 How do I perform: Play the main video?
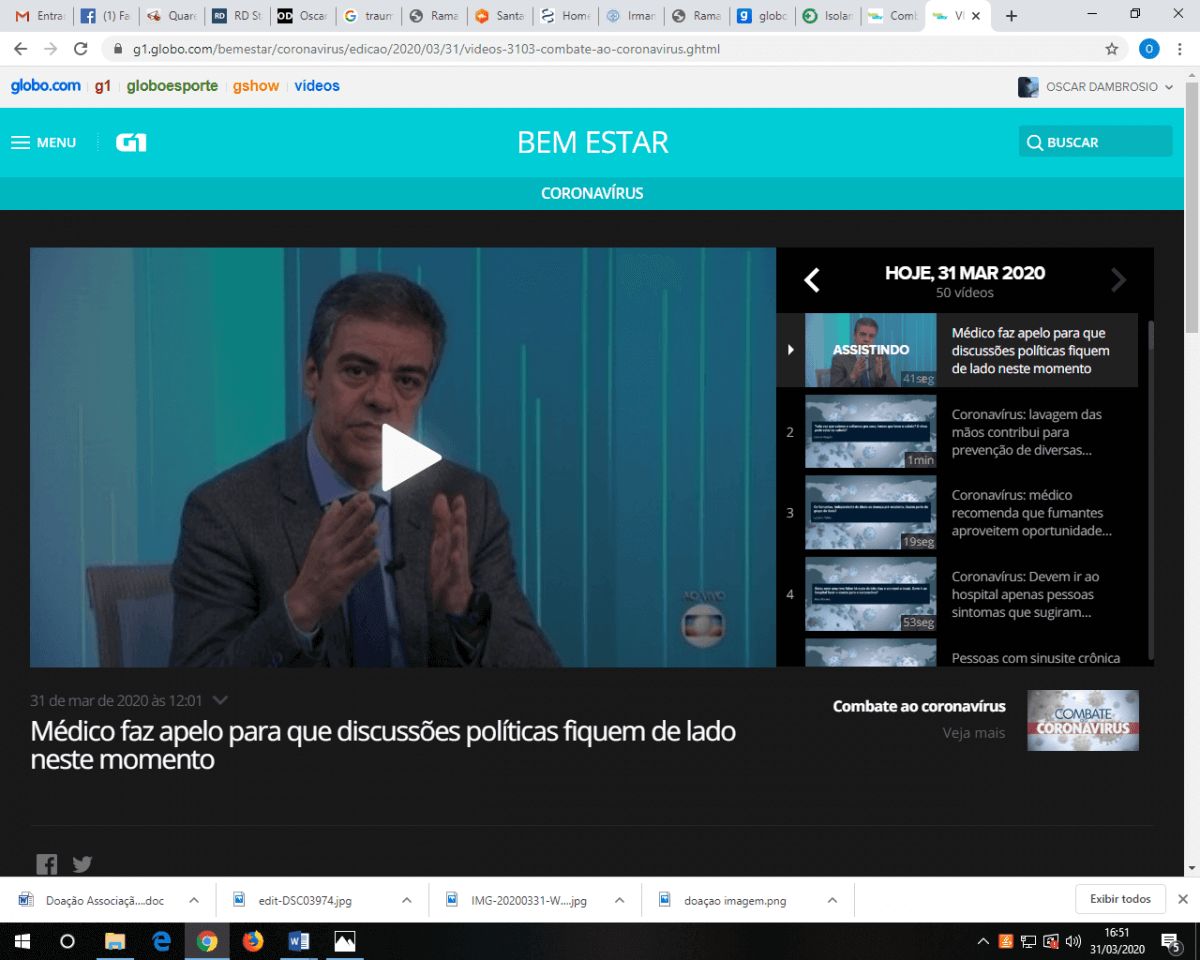(x=411, y=458)
